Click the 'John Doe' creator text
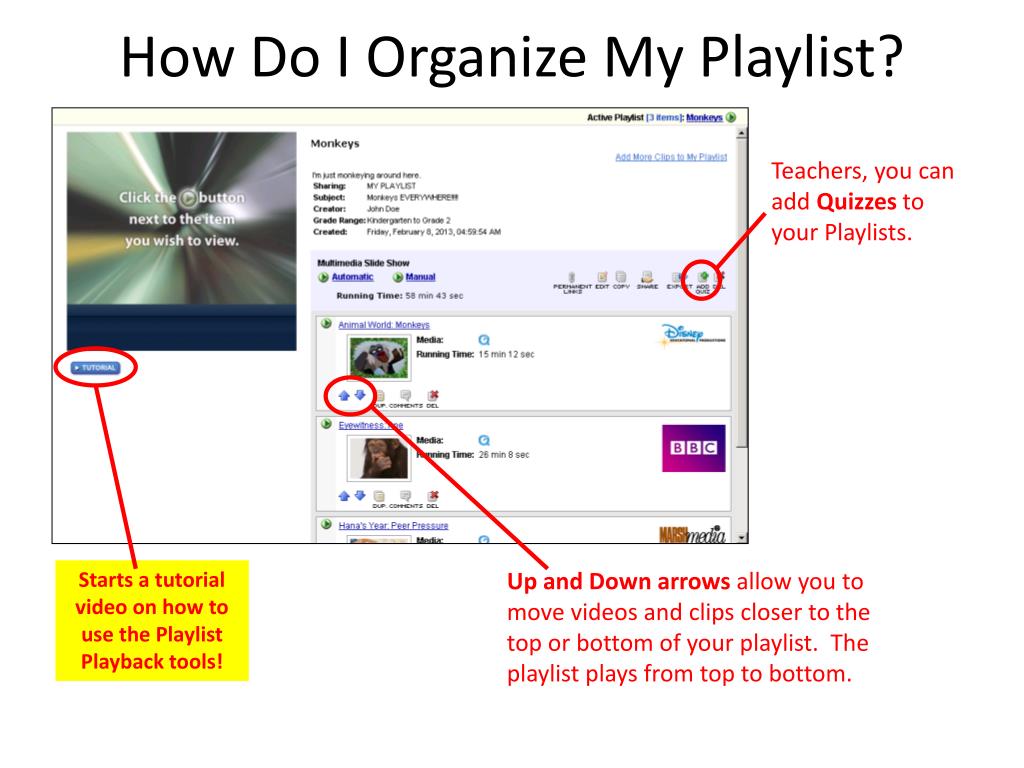The image size is (1024, 768). (383, 209)
